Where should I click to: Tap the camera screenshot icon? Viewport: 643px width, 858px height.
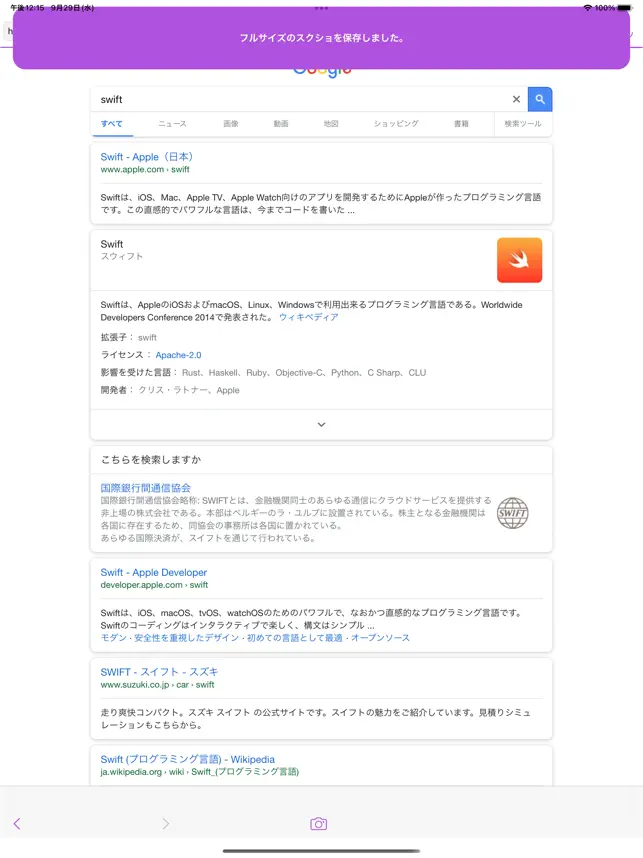pos(318,824)
